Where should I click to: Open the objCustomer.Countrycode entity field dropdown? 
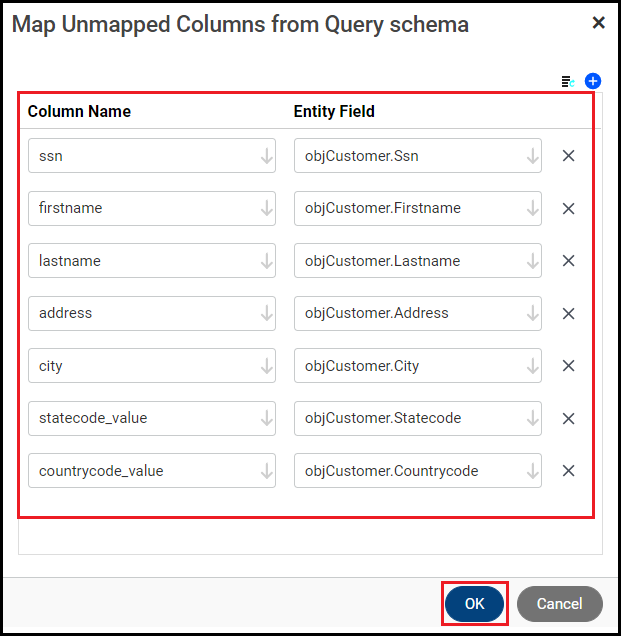point(532,471)
